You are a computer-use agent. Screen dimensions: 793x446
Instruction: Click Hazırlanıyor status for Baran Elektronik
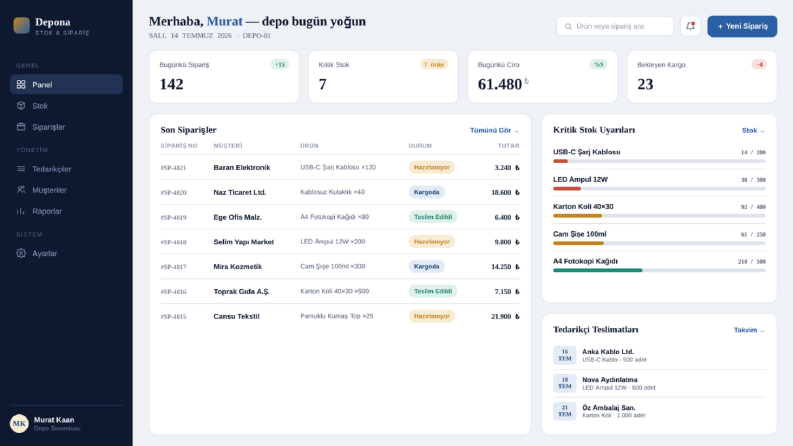[431, 167]
